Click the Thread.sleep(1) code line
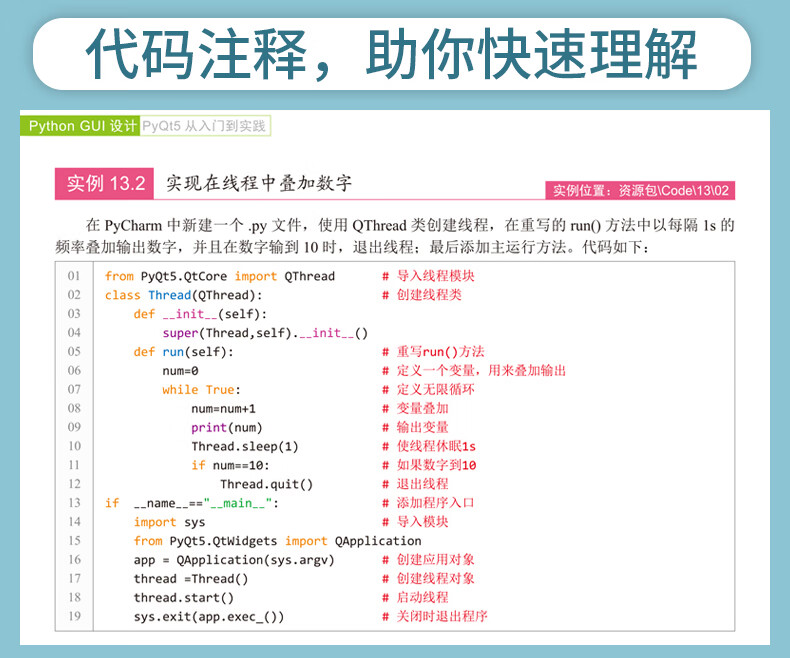This screenshot has height=658, width=790. [x=245, y=446]
